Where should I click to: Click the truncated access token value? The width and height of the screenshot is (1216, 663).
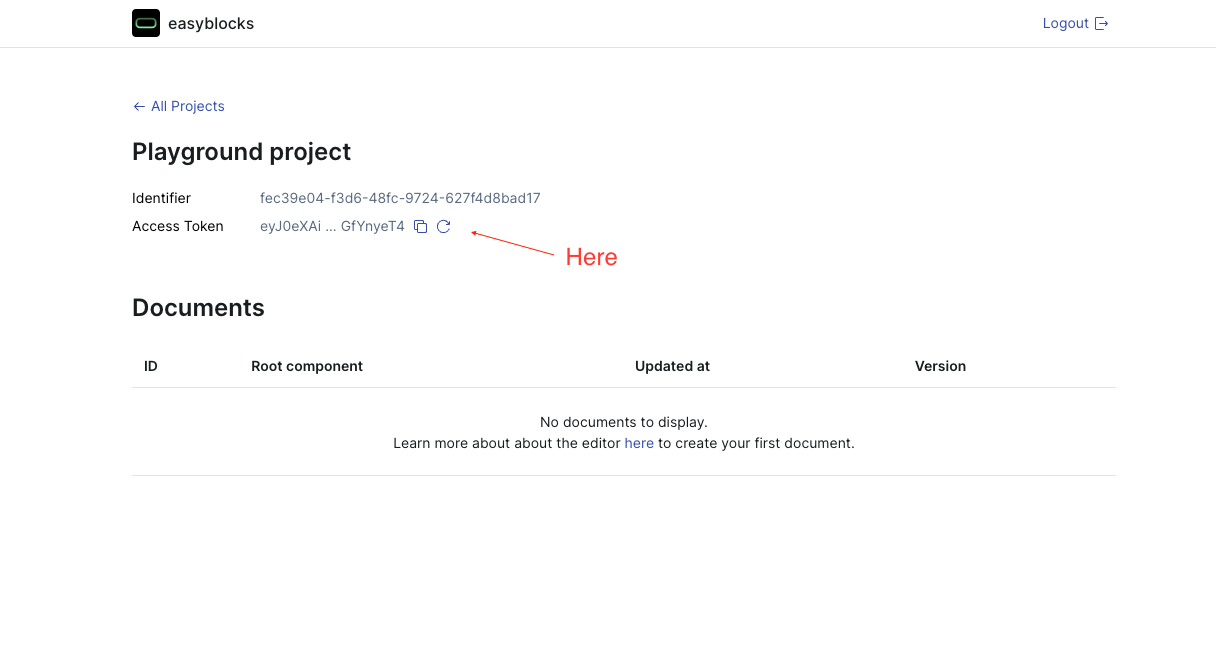[x=332, y=227]
